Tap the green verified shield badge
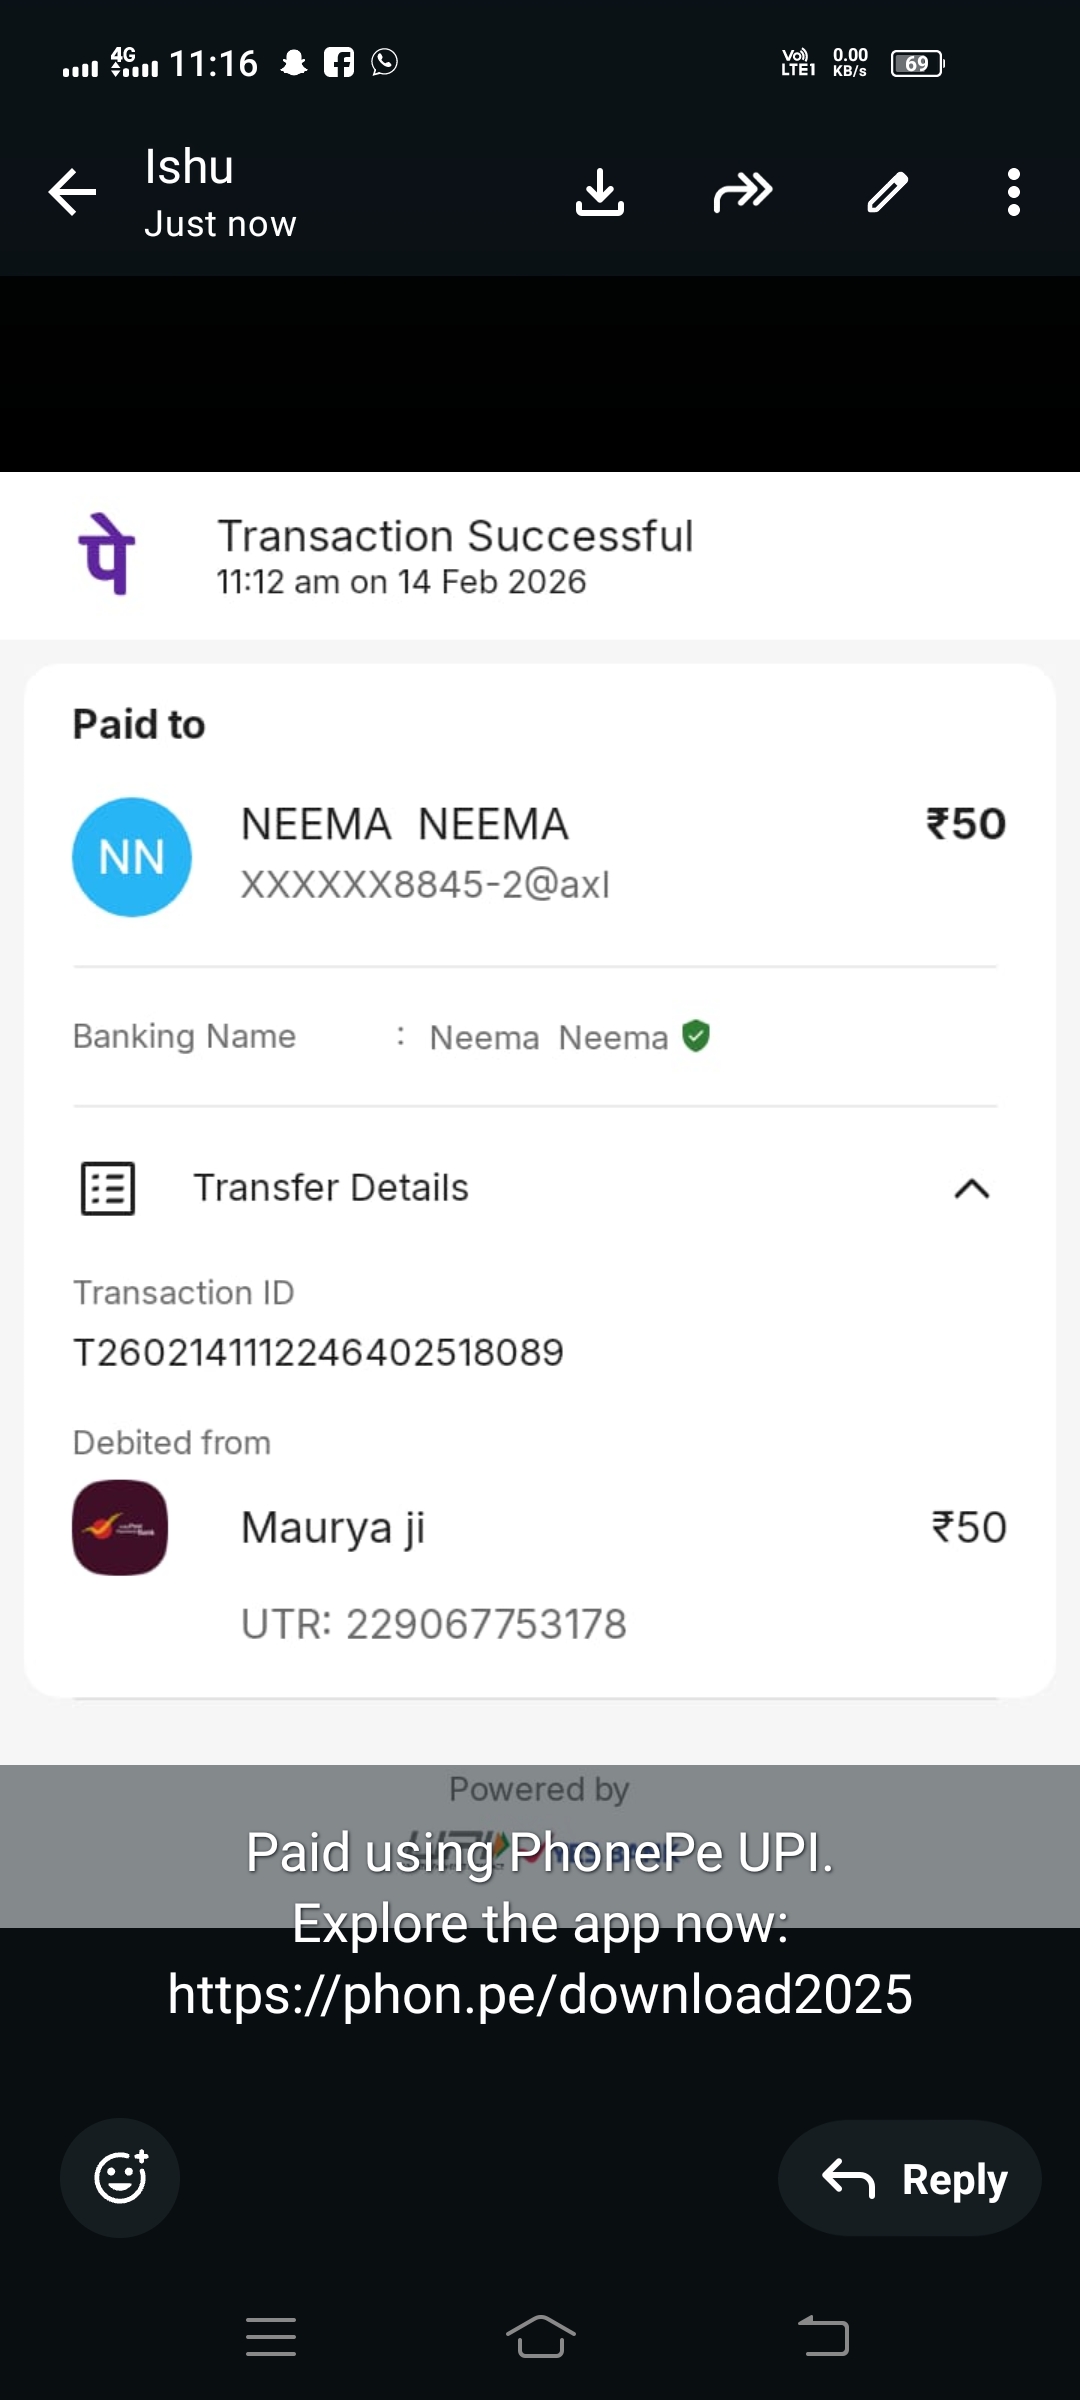The image size is (1080, 2400). click(696, 1036)
